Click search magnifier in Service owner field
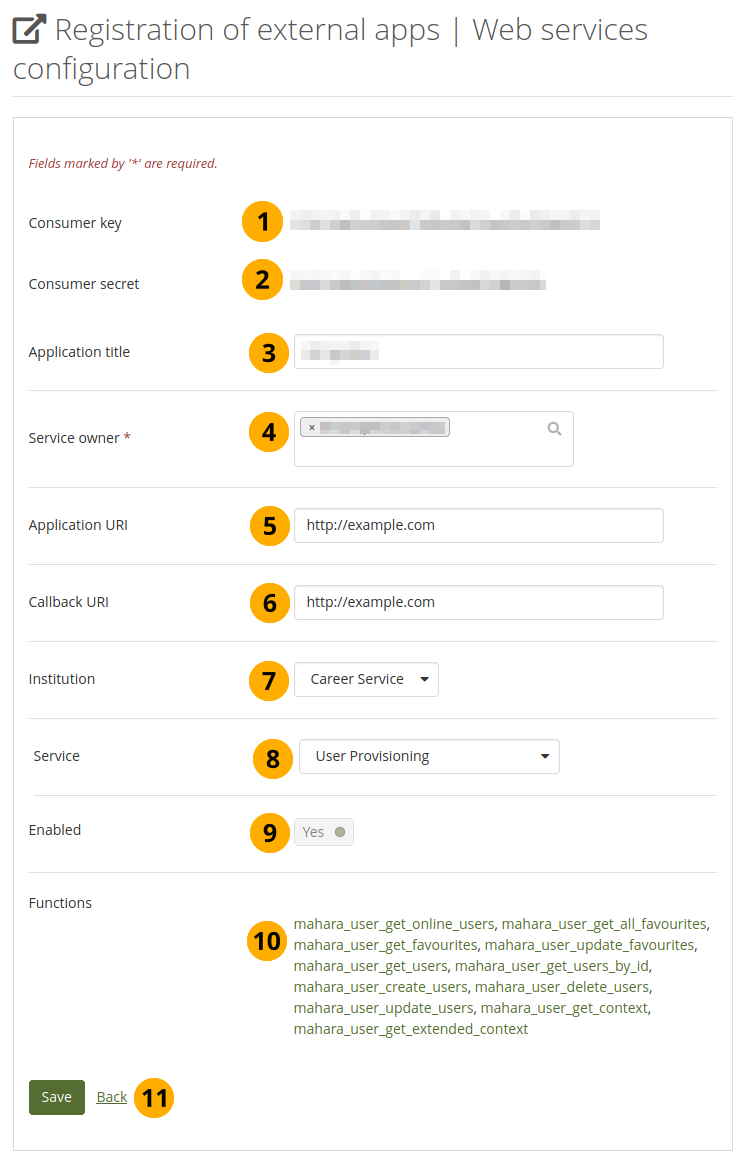This screenshot has width=743, height=1161. [x=554, y=429]
